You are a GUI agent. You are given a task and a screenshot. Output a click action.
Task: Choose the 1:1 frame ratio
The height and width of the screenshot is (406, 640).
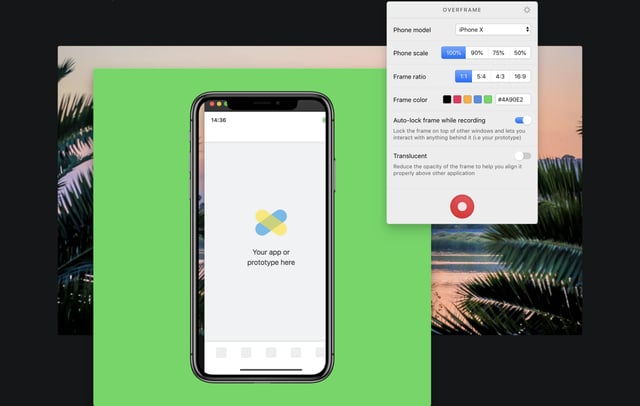(x=464, y=76)
